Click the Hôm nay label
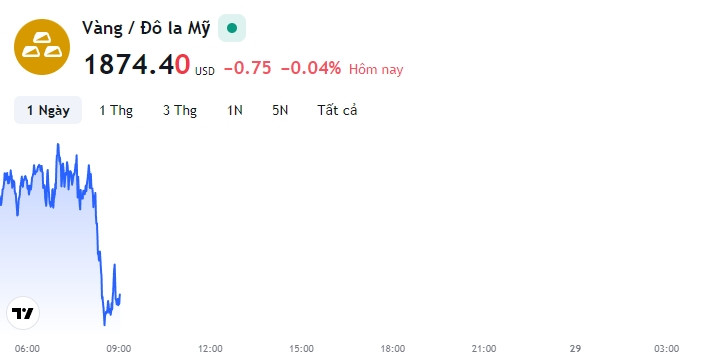 click(x=376, y=70)
